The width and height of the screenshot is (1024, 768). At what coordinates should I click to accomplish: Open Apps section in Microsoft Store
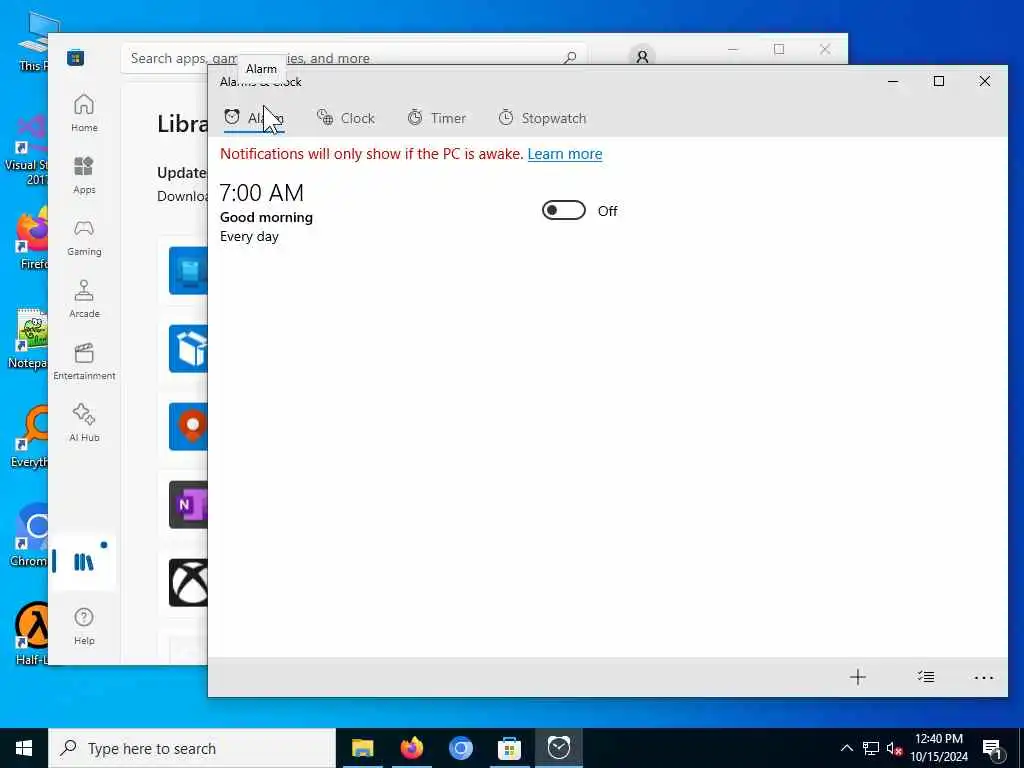tap(84, 175)
